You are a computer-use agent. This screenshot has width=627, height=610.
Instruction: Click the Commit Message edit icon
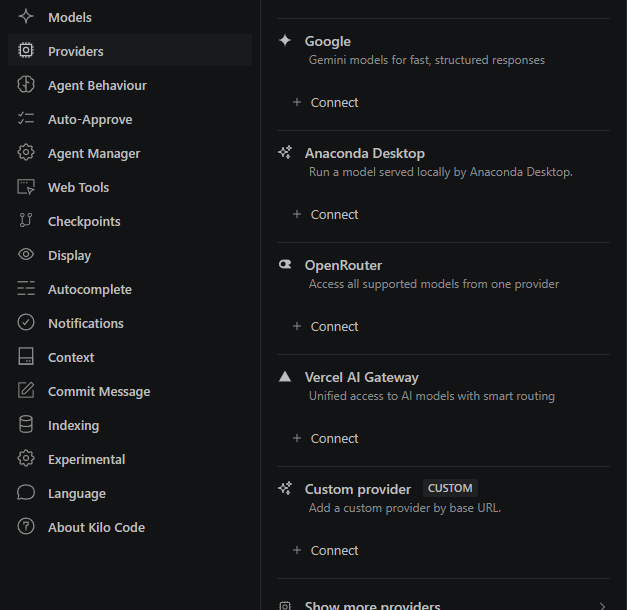(26, 390)
